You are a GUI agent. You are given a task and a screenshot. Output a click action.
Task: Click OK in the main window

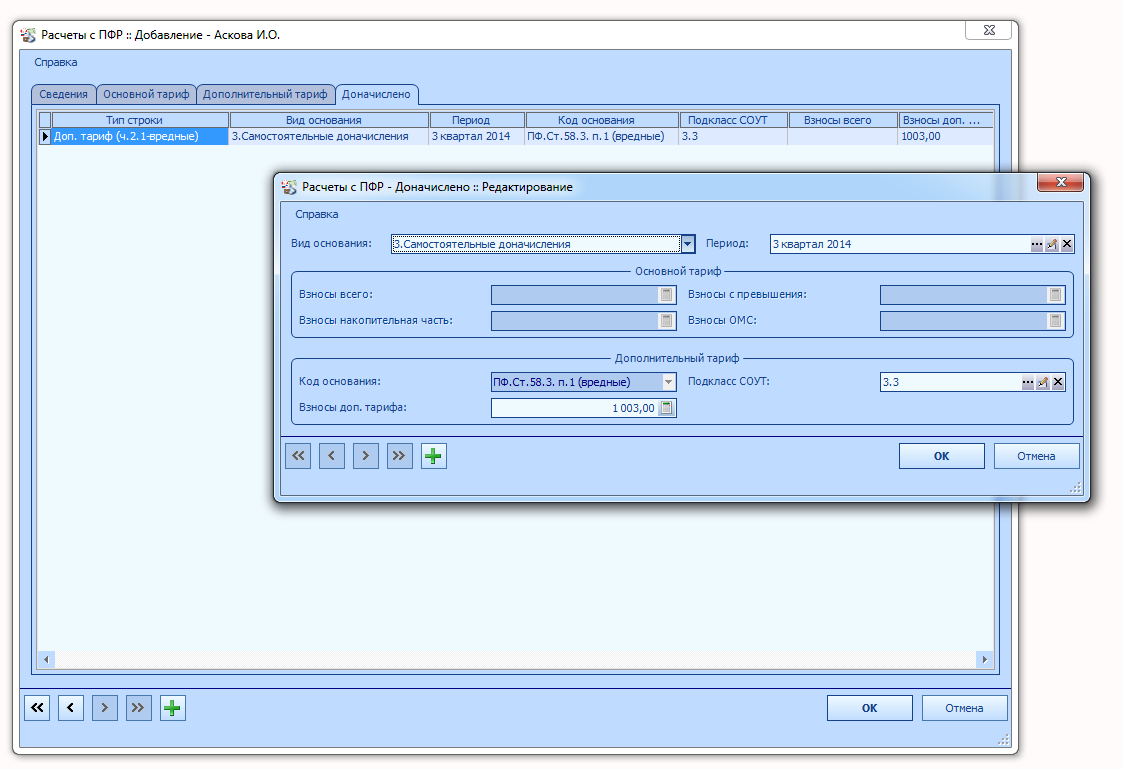click(x=869, y=708)
